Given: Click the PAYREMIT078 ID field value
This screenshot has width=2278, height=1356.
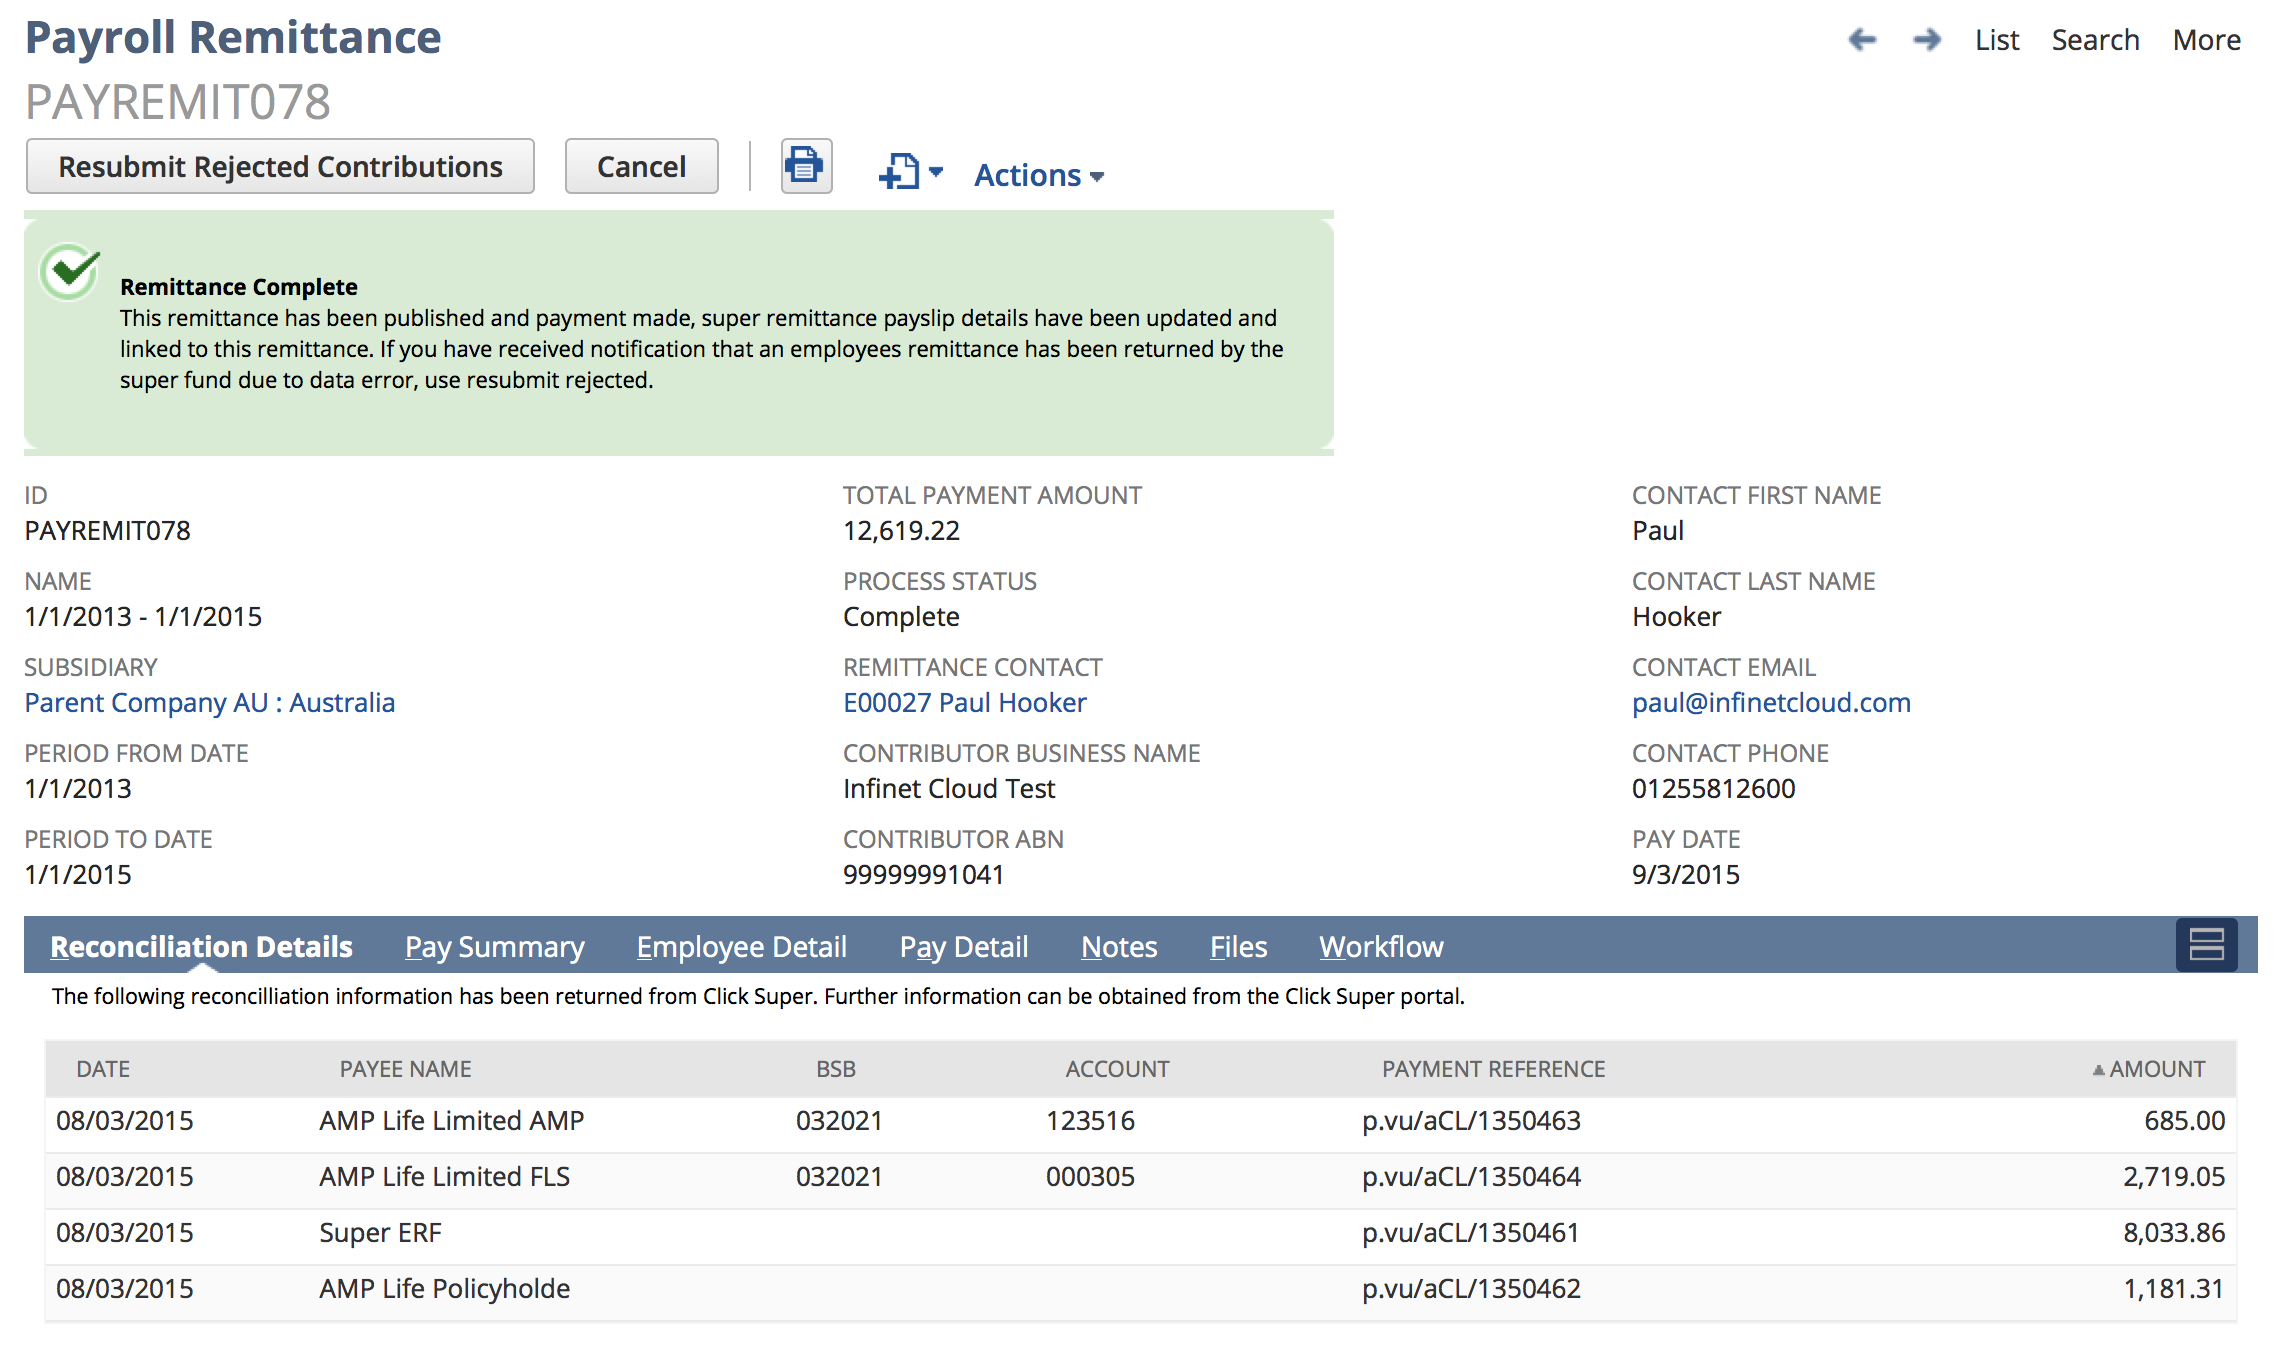Looking at the screenshot, I should coord(107,530).
